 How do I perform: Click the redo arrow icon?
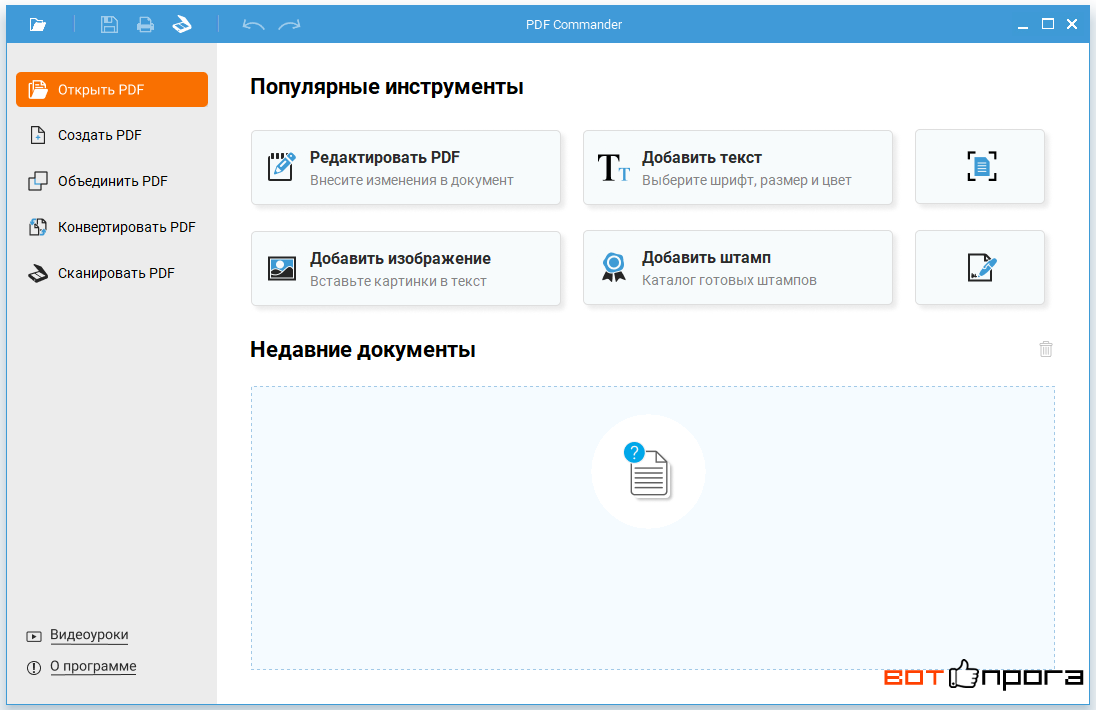pos(289,25)
